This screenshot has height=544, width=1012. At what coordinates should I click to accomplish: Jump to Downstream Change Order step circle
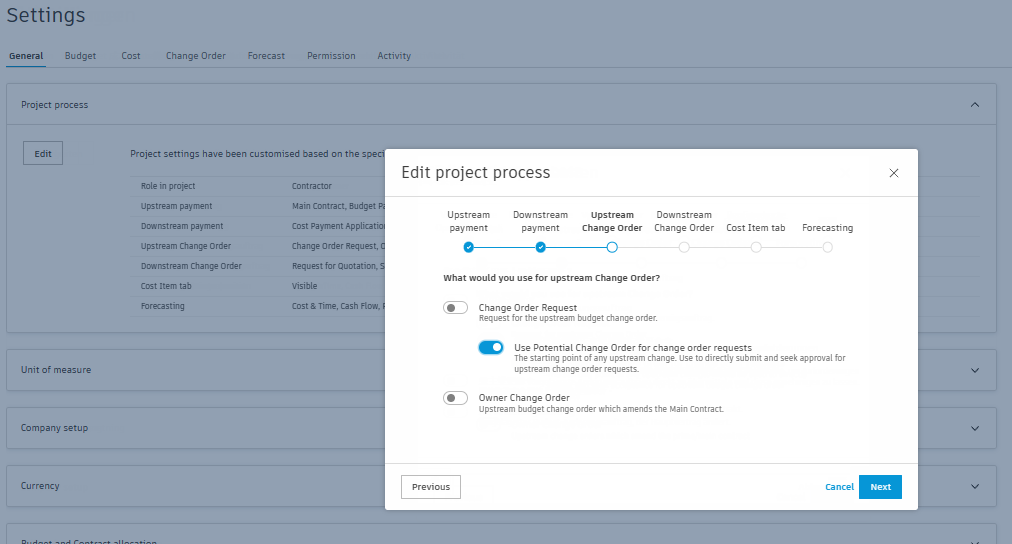[684, 247]
